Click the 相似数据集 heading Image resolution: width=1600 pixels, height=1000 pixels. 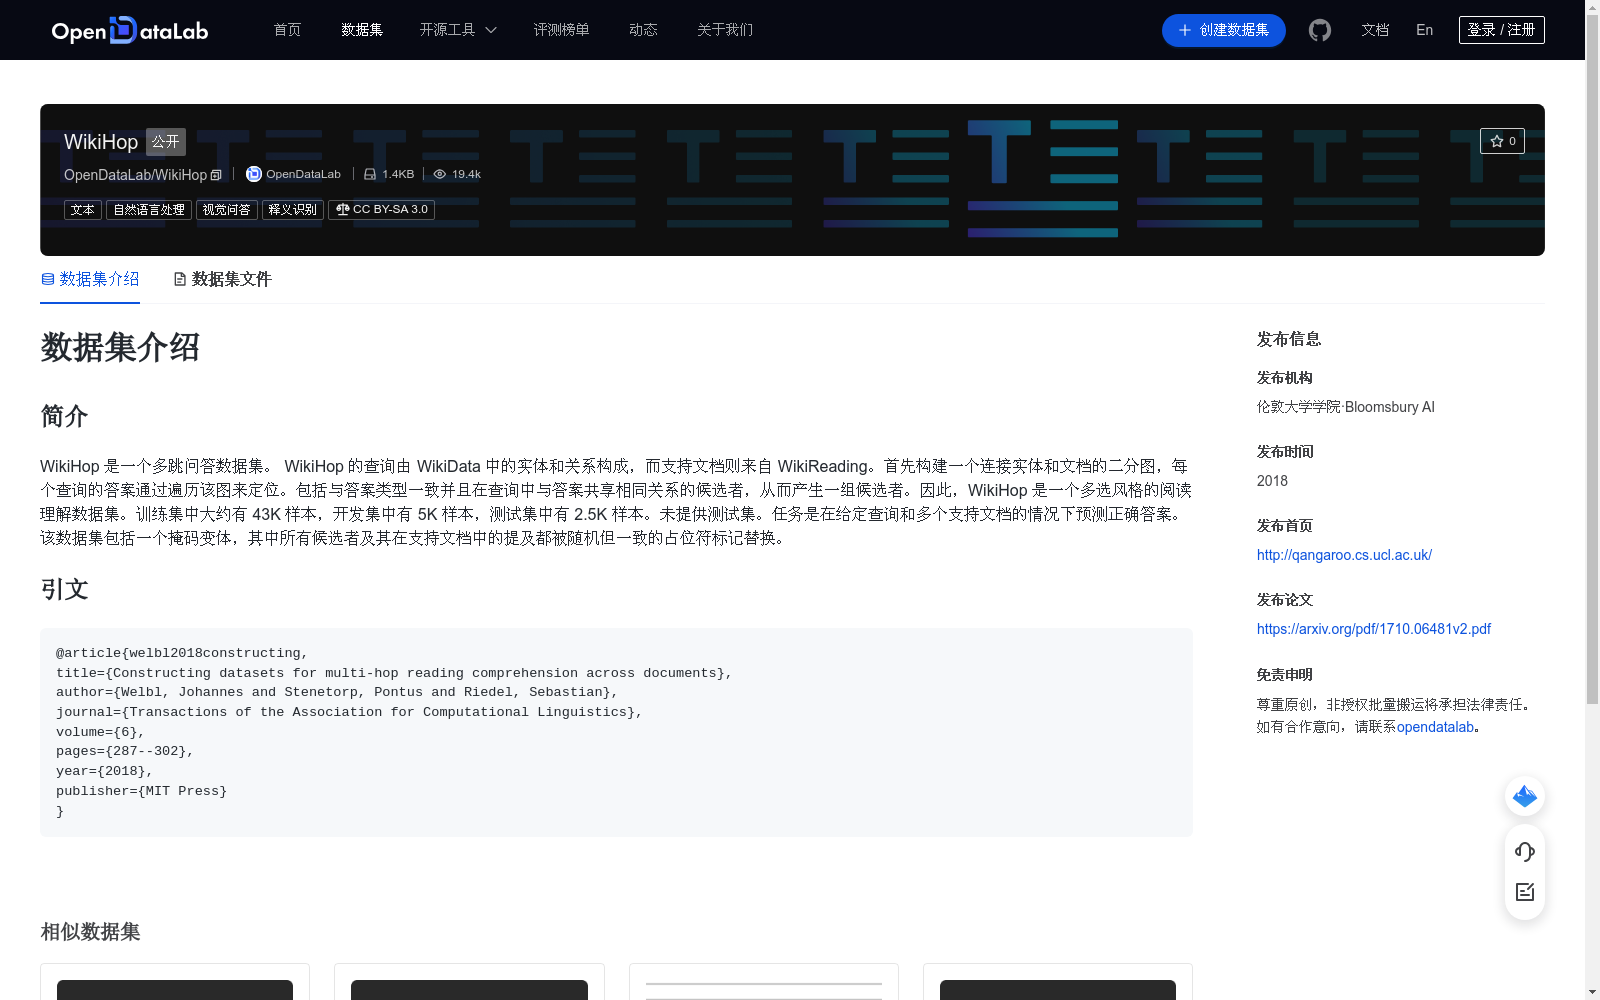tap(90, 932)
